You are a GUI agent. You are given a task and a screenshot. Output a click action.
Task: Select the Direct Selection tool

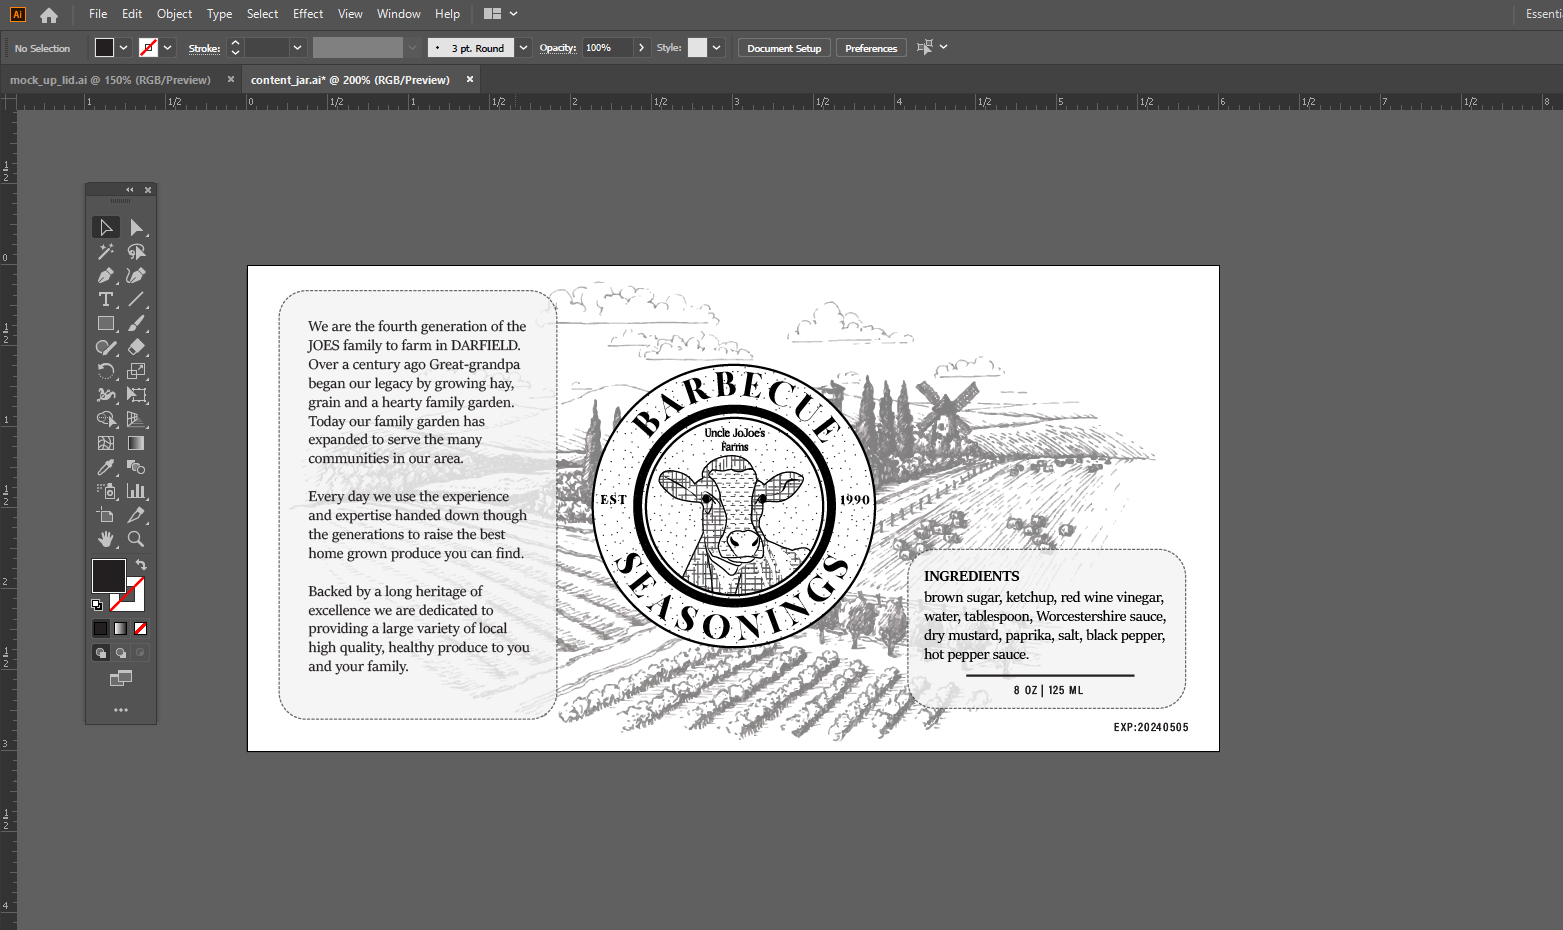click(x=137, y=228)
